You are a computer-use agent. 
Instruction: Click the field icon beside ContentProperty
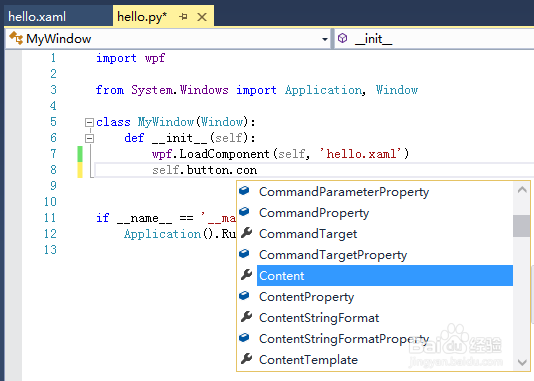[x=245, y=296]
